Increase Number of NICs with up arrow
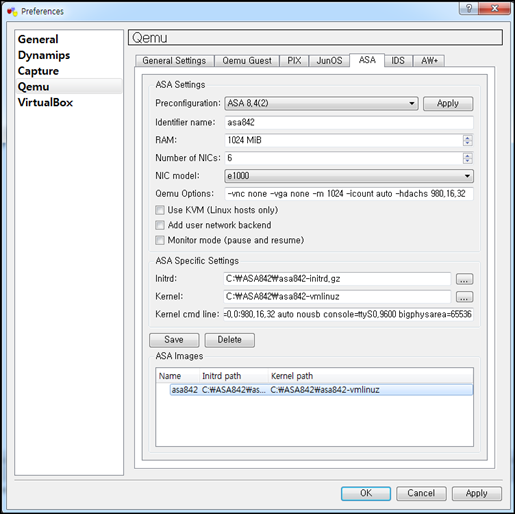The image size is (515, 514). 468,155
